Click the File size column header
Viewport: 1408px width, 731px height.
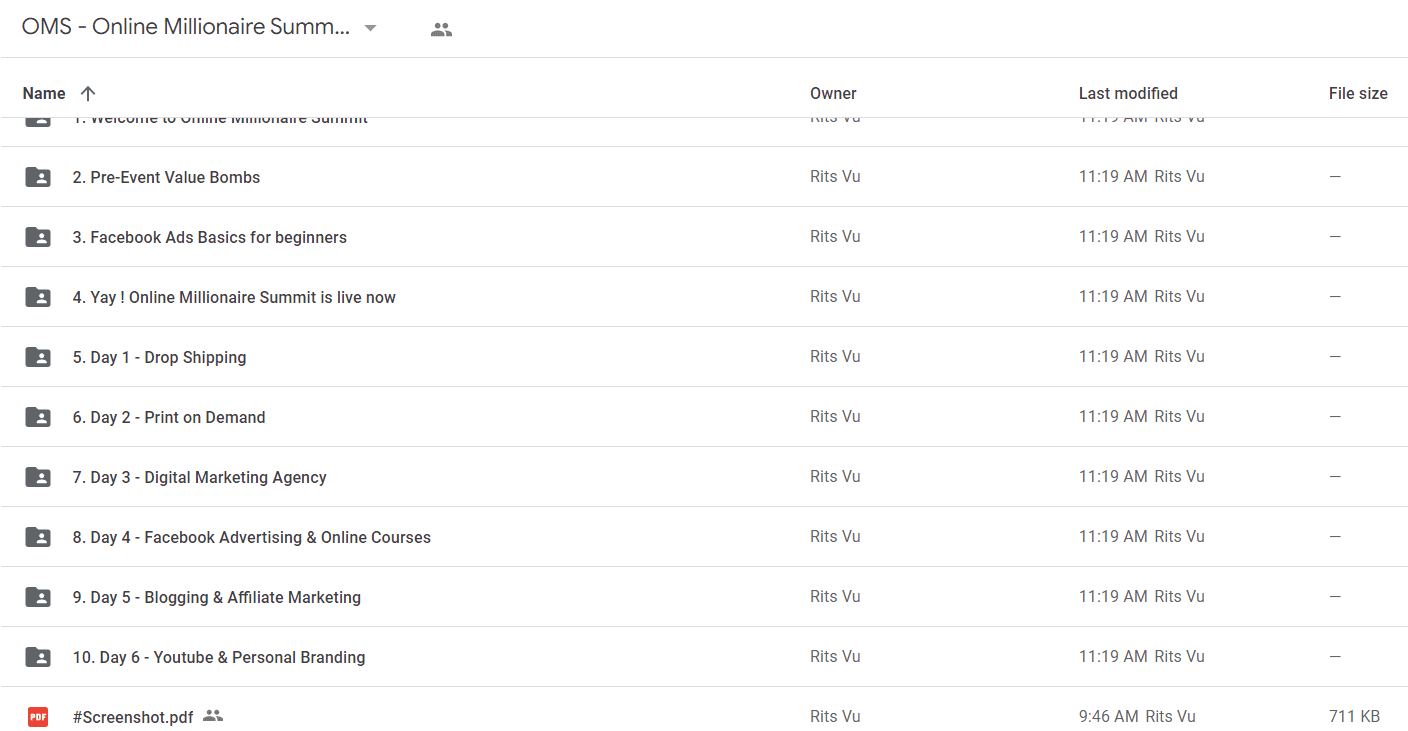pyautogui.click(x=1358, y=93)
